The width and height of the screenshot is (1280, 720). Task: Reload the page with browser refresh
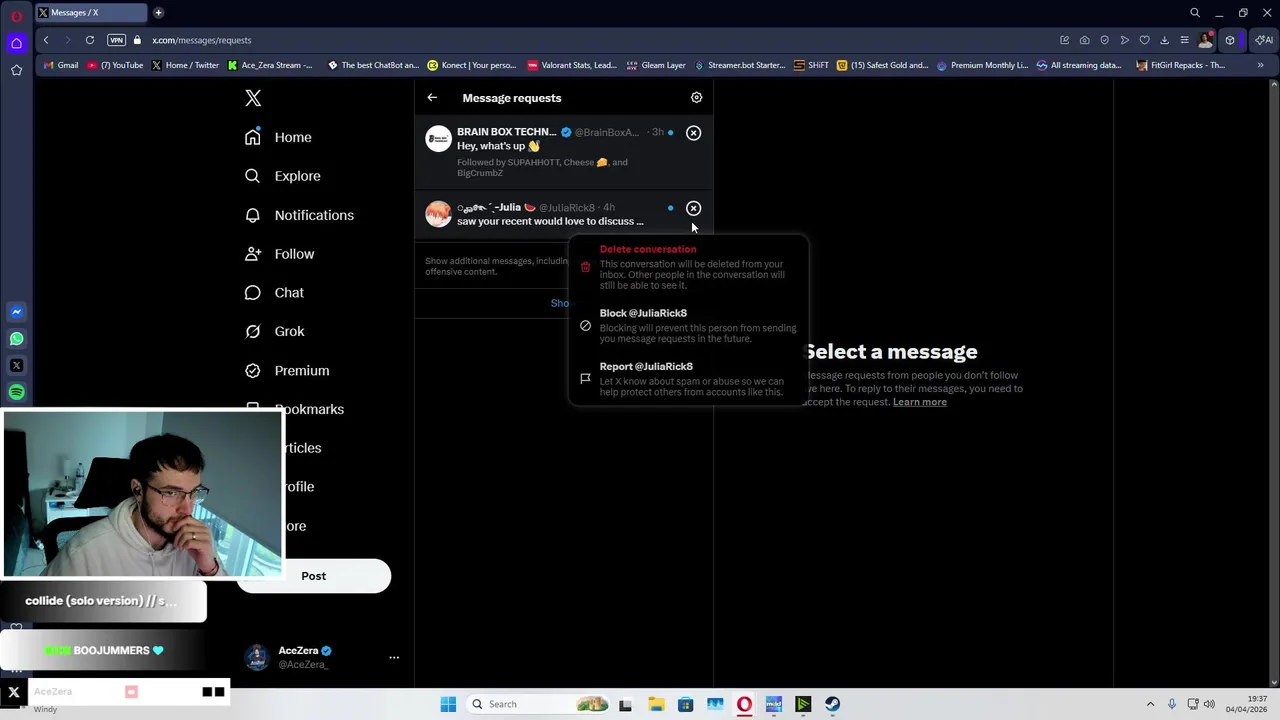(90, 40)
